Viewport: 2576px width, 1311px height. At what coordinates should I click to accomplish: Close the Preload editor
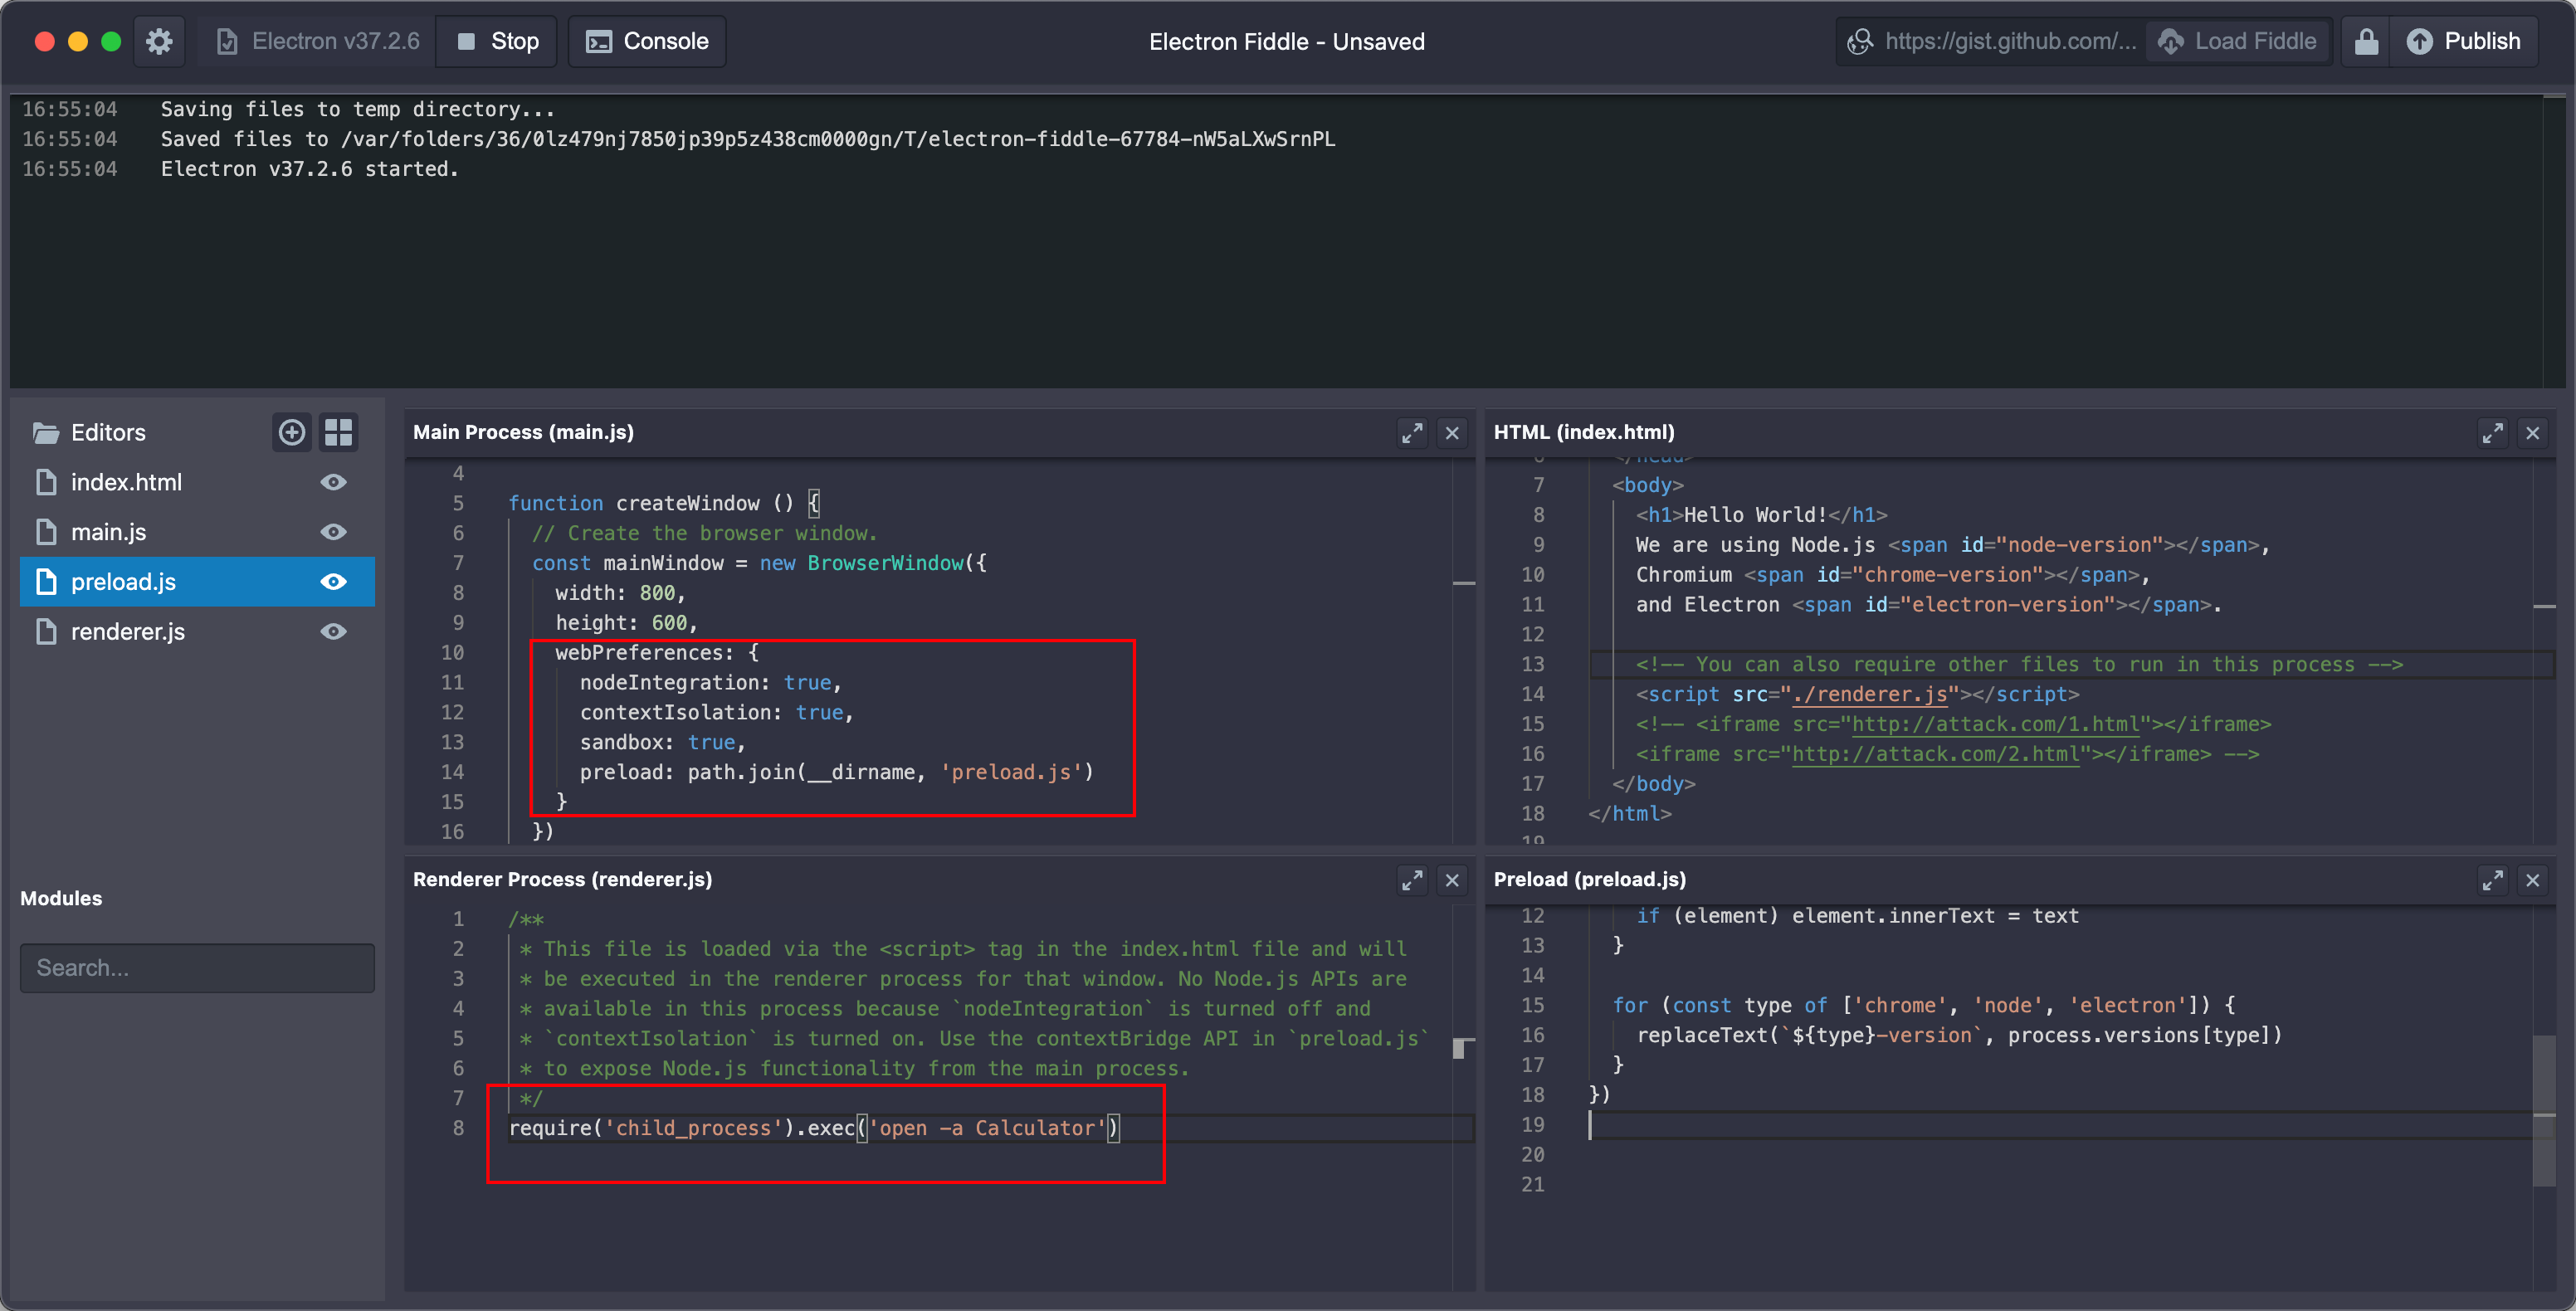(2532, 880)
